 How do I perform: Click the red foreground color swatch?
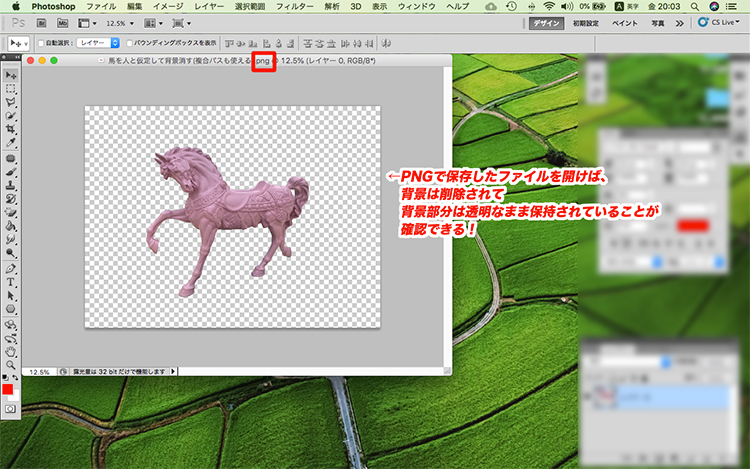pos(7,389)
